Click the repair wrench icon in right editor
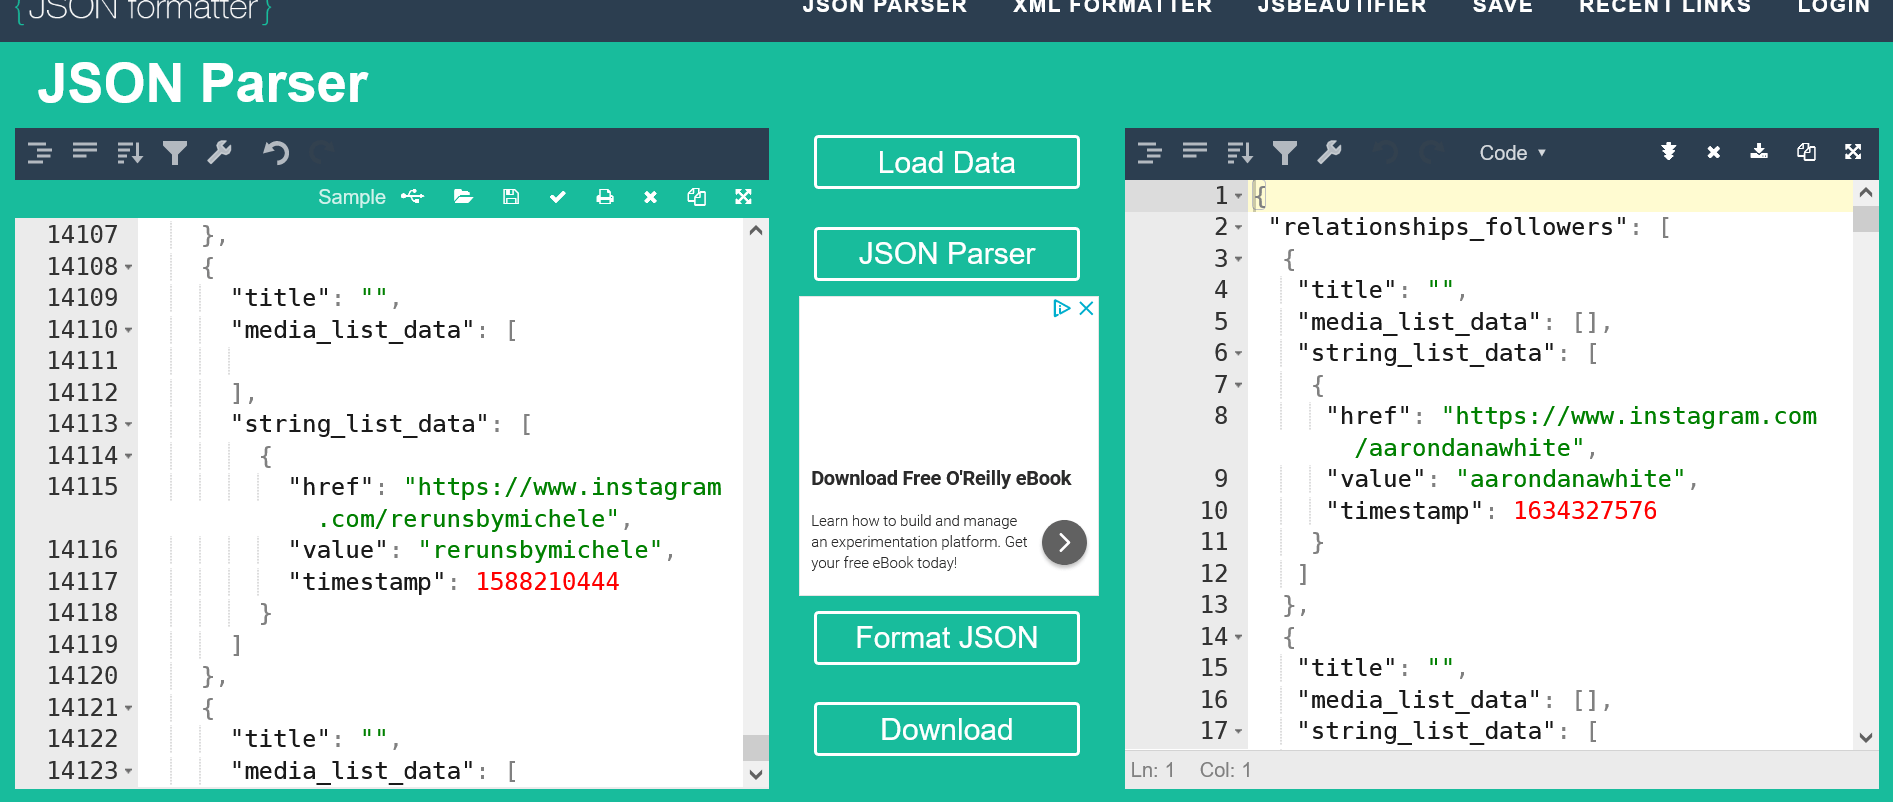The width and height of the screenshot is (1893, 802). (x=1329, y=152)
